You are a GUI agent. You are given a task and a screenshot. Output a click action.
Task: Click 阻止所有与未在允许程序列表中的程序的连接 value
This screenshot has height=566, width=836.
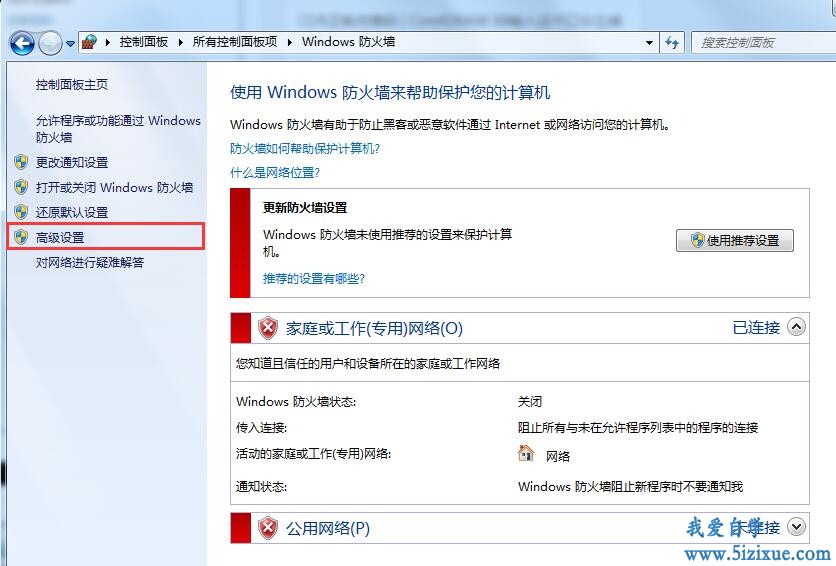[x=638, y=427]
